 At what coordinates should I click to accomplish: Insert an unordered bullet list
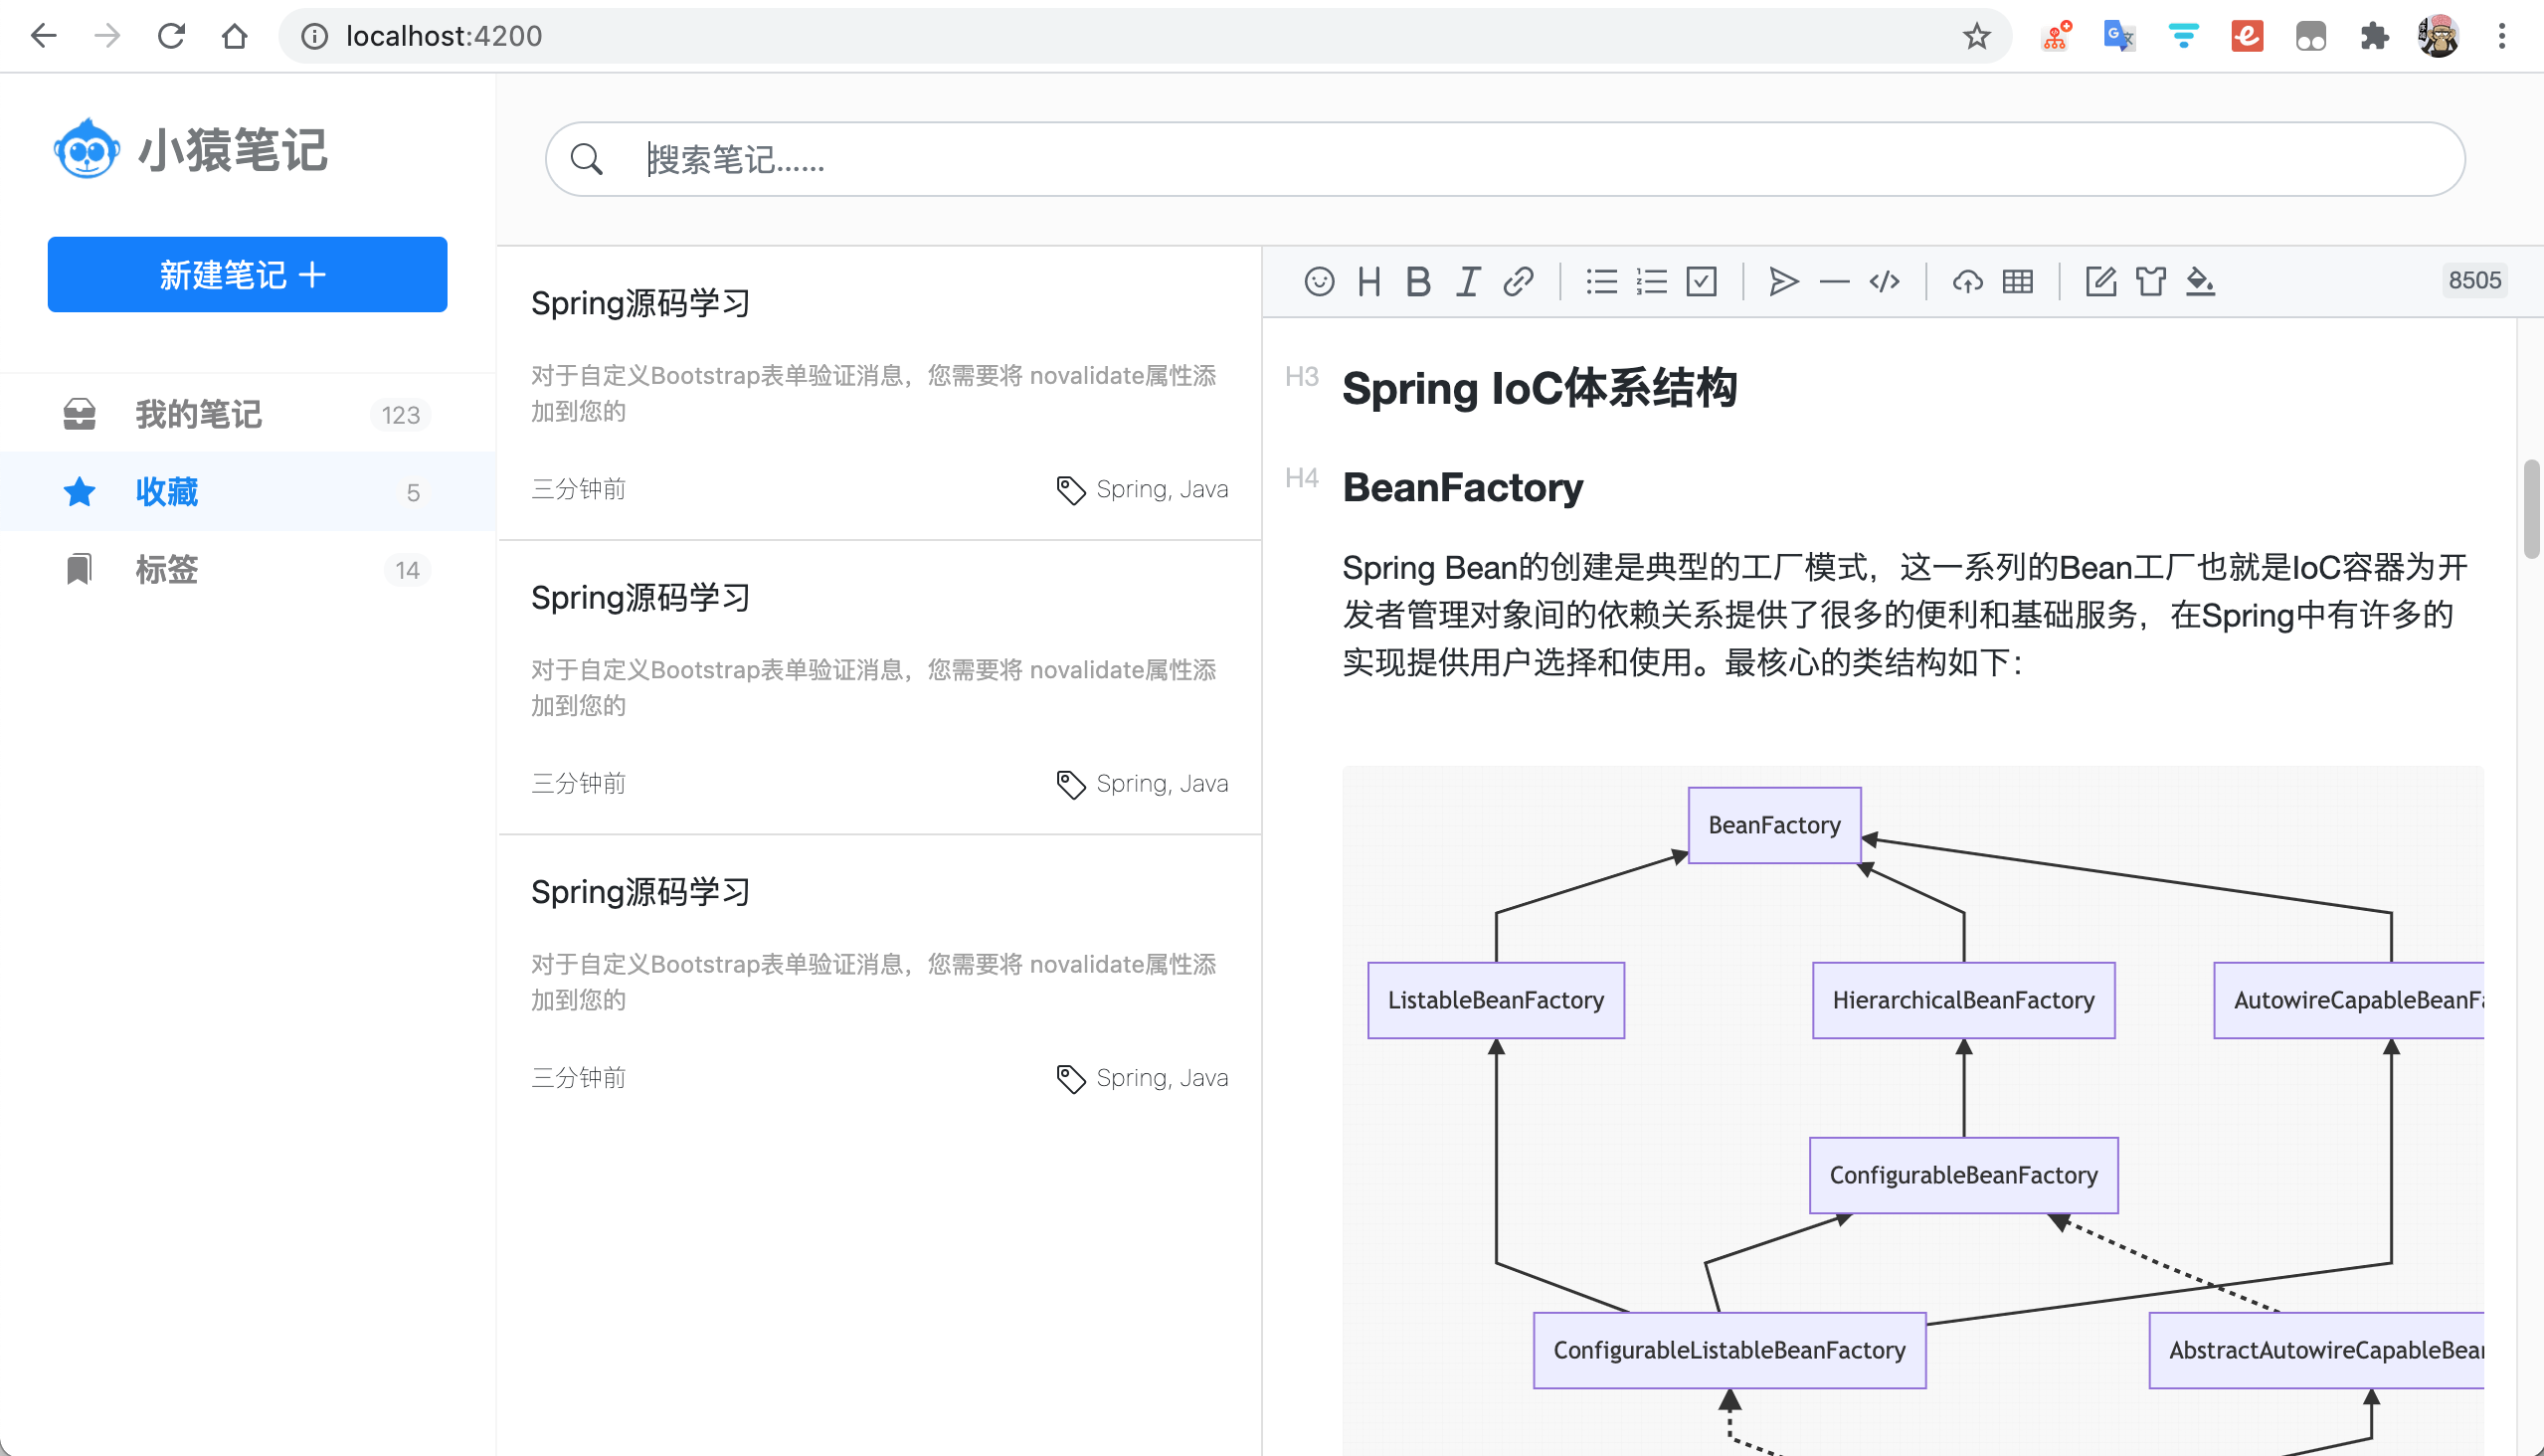pos(1601,281)
